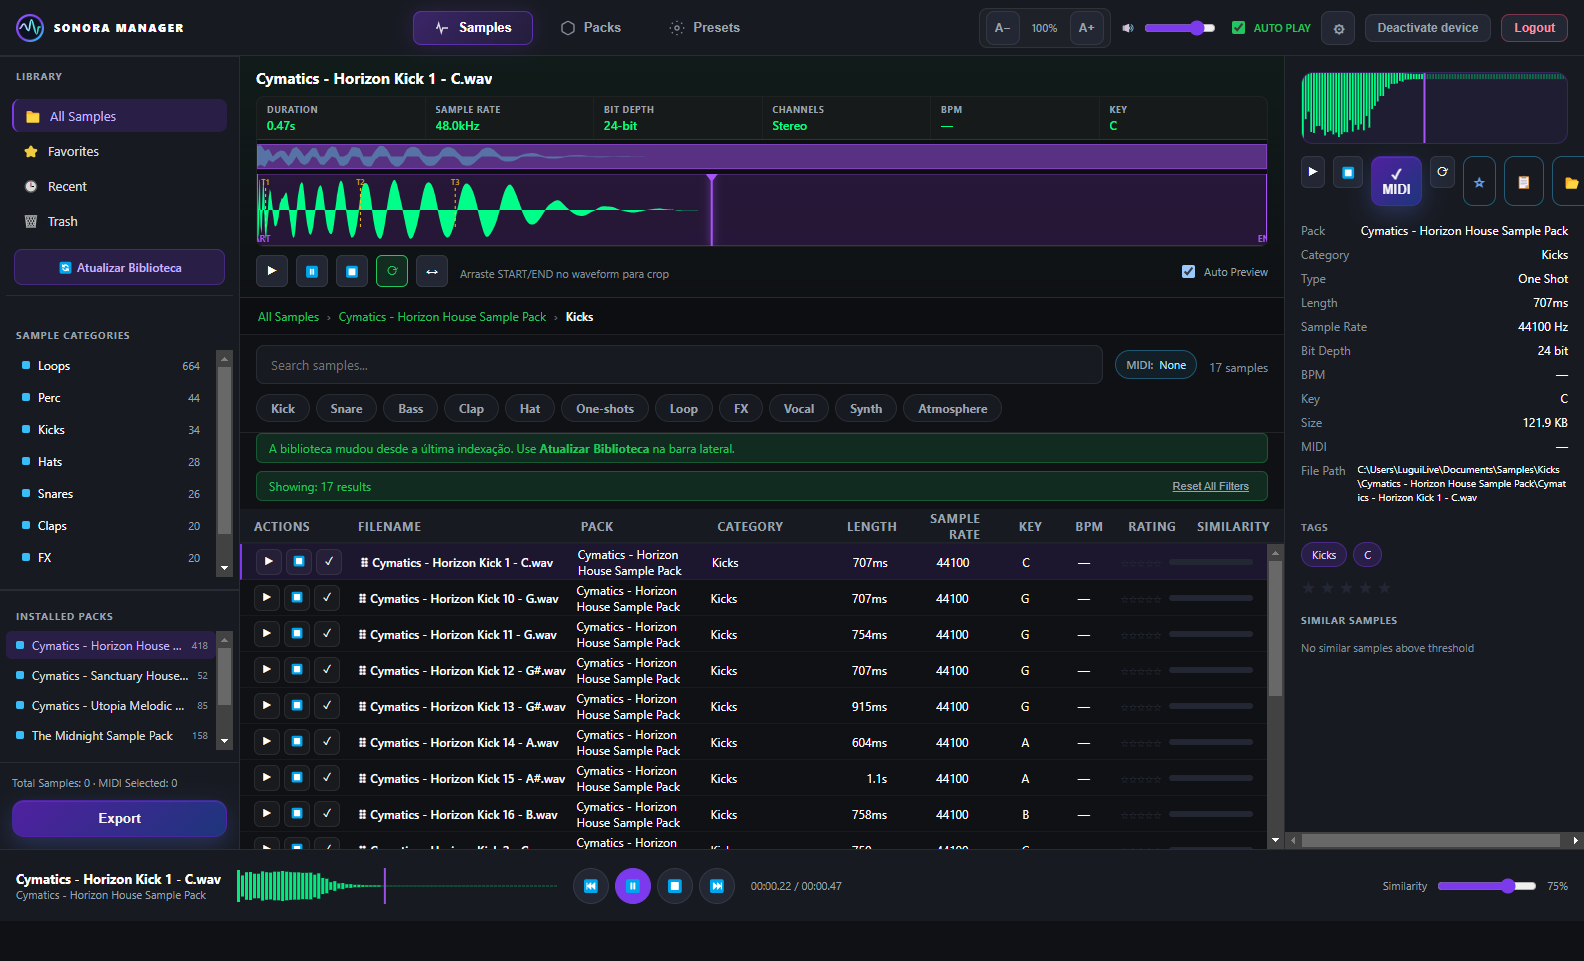Filter by Kick tag
This screenshot has height=961, width=1584.
283,408
